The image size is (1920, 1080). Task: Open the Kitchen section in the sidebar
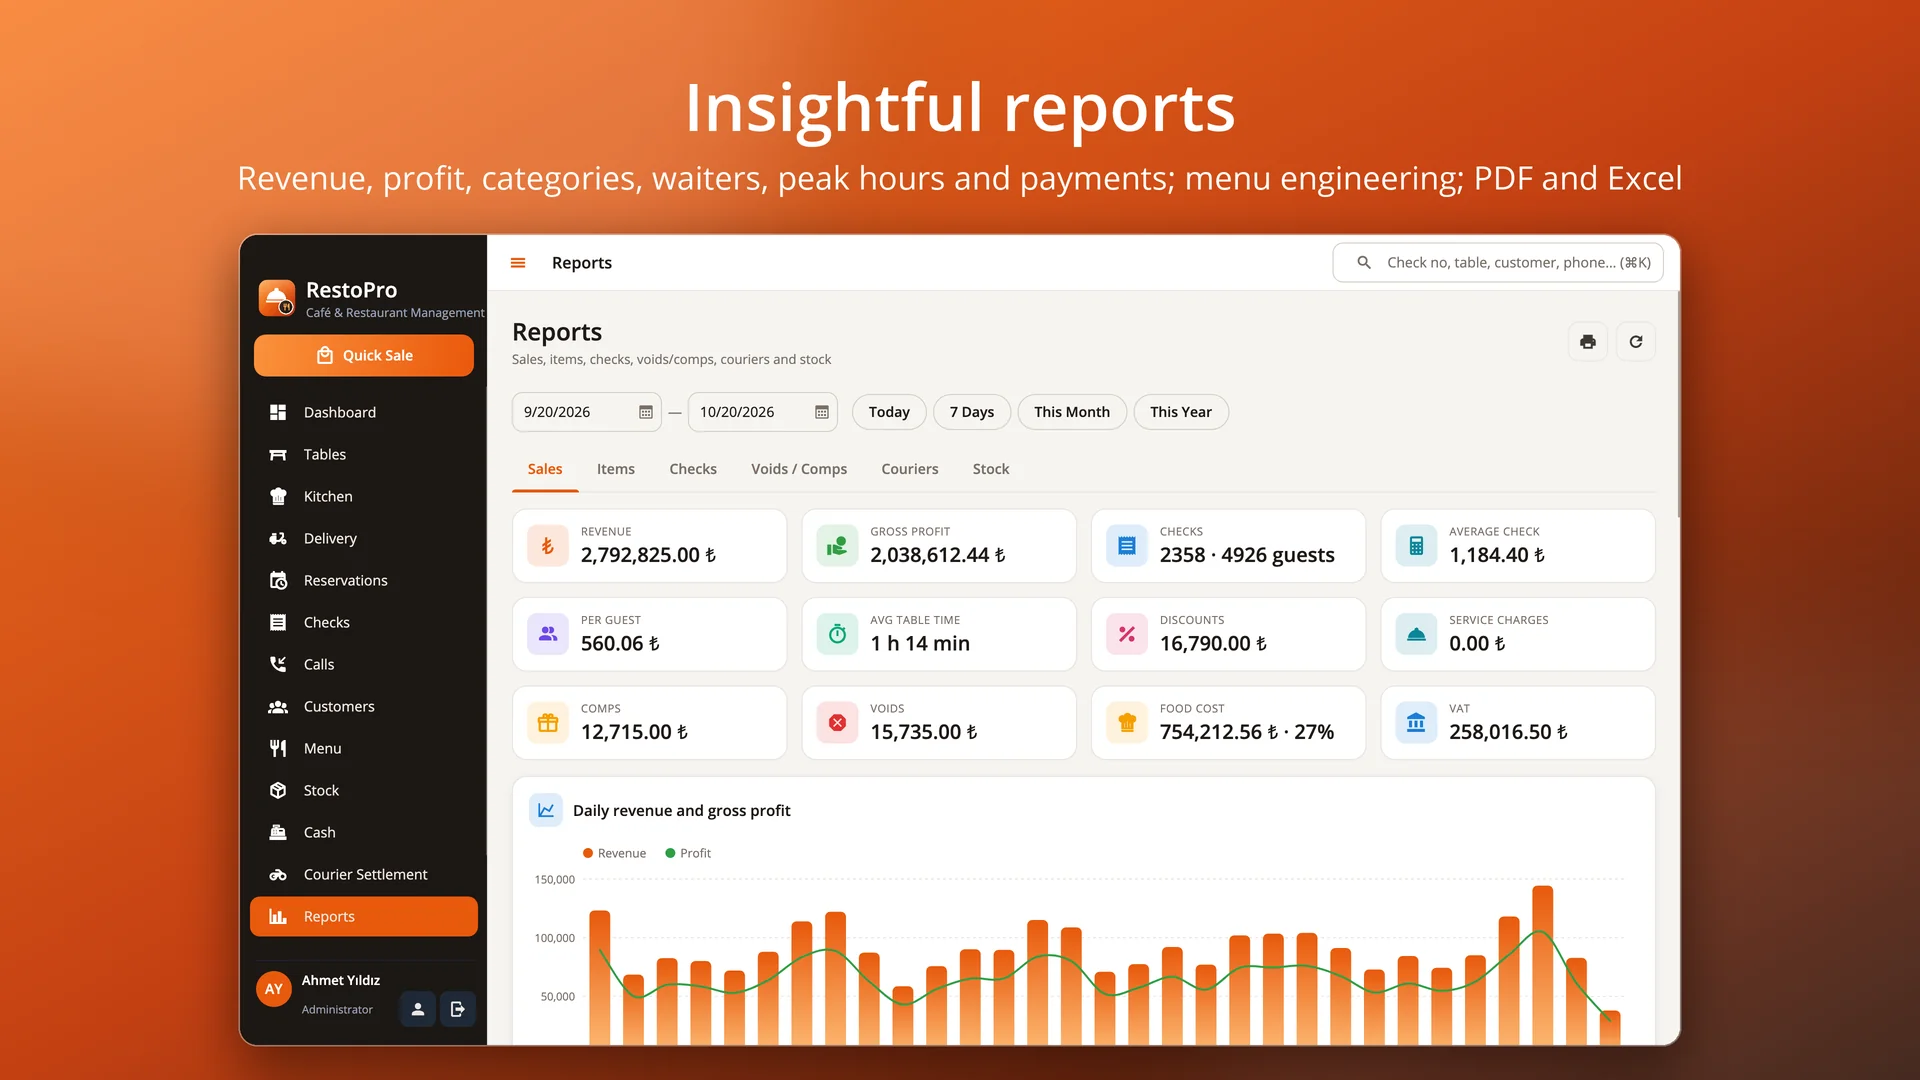(364, 496)
